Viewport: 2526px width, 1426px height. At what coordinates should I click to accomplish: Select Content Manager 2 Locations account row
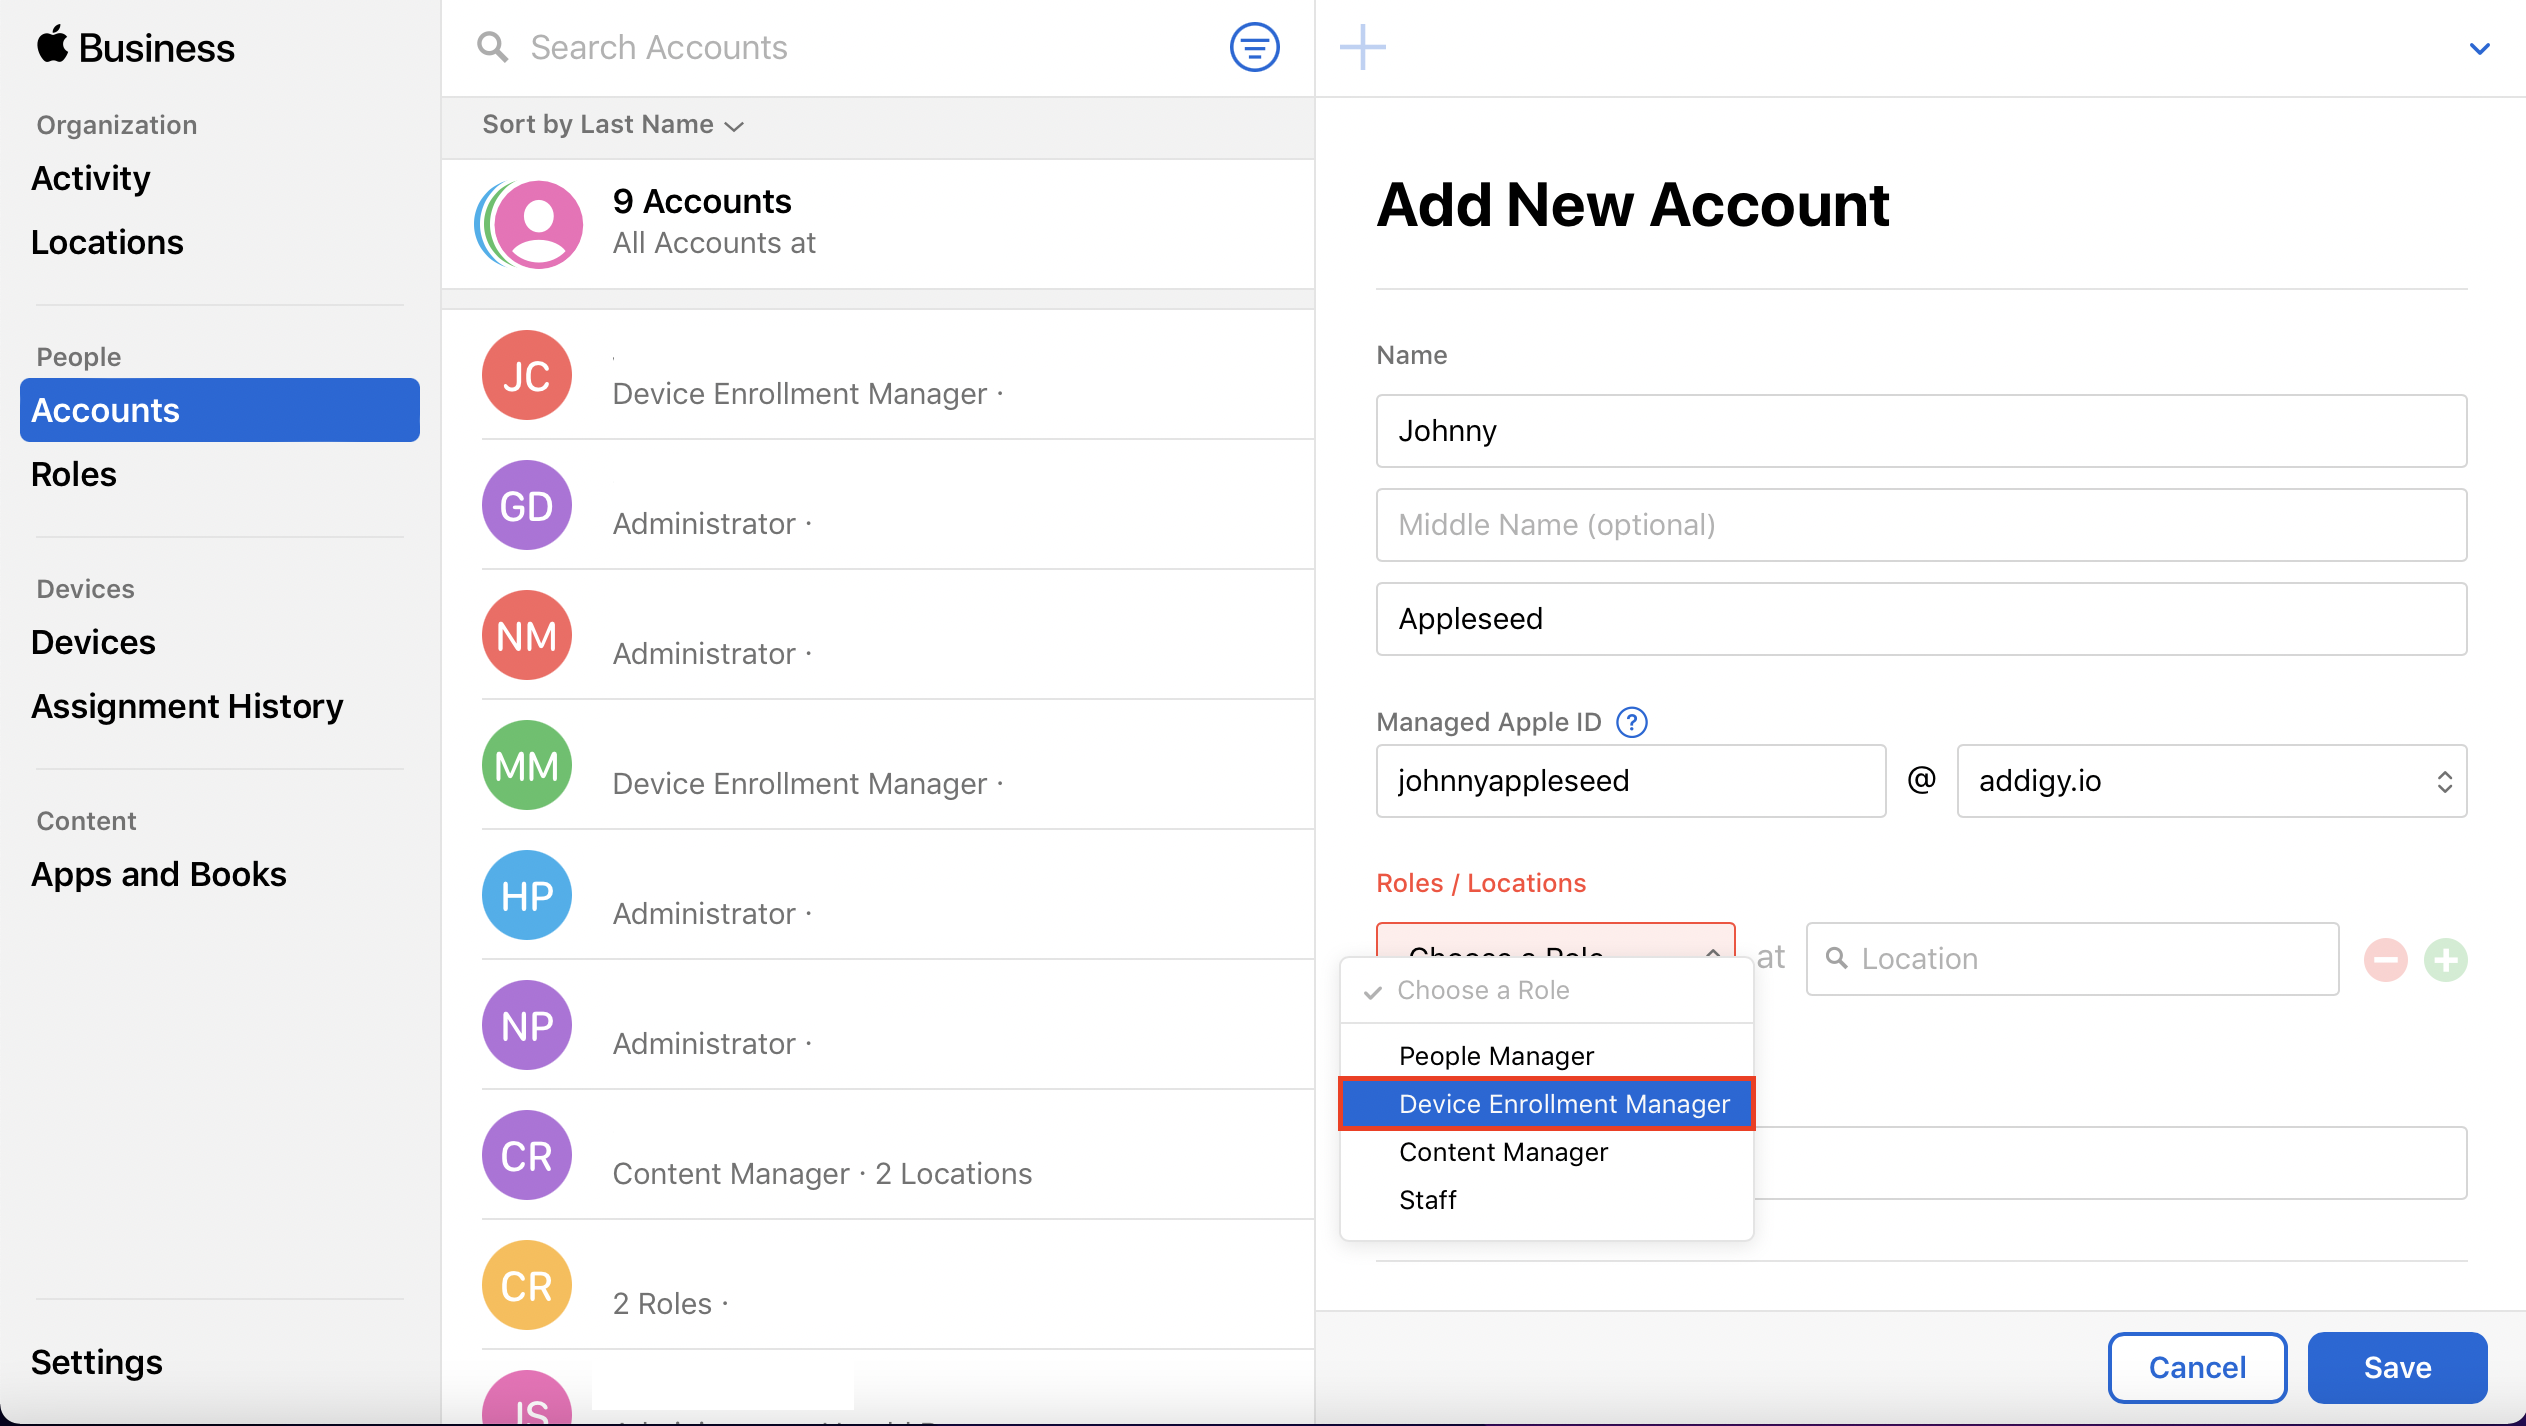click(878, 1155)
